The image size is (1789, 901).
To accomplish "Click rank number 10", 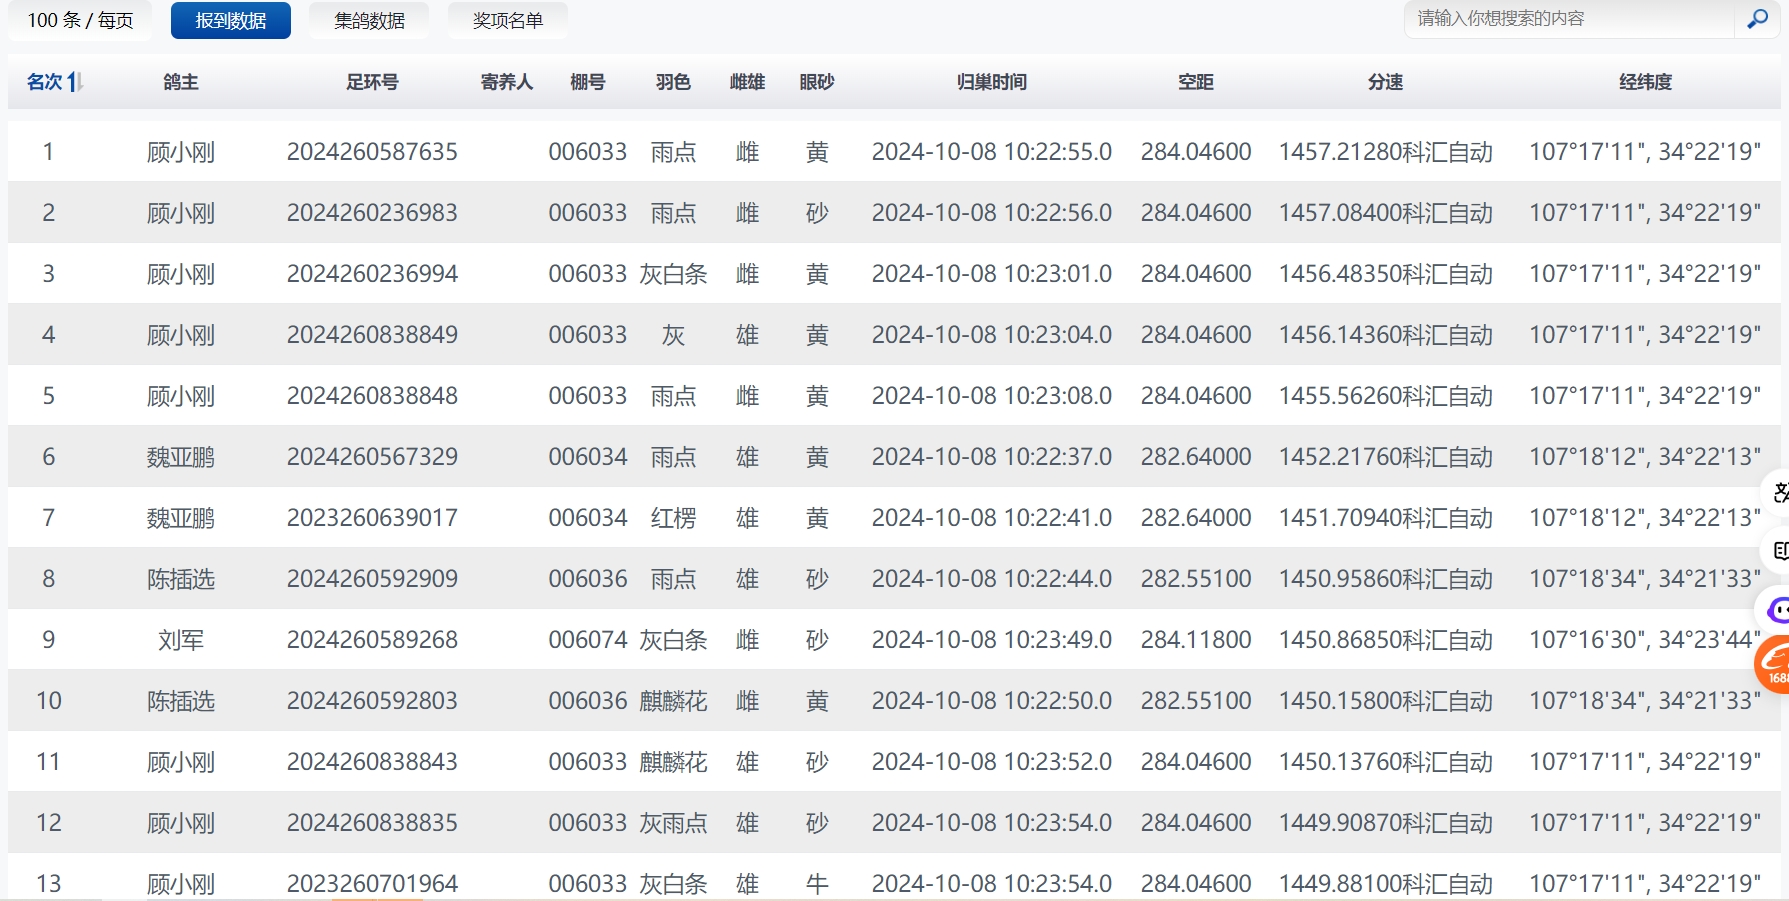I will coord(48,701).
